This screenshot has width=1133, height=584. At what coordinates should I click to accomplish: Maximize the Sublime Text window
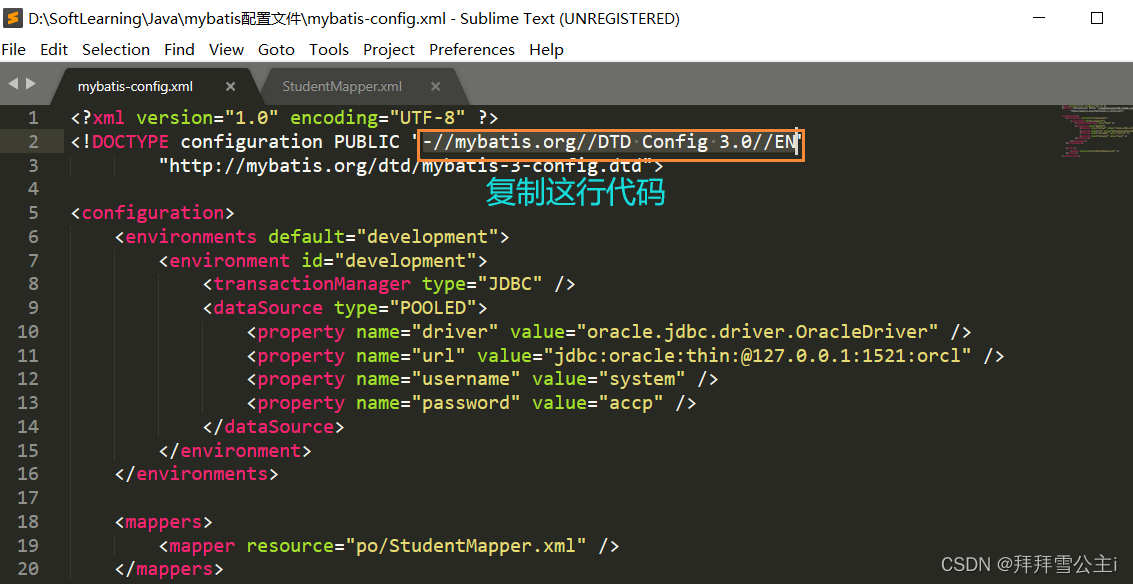point(1097,18)
